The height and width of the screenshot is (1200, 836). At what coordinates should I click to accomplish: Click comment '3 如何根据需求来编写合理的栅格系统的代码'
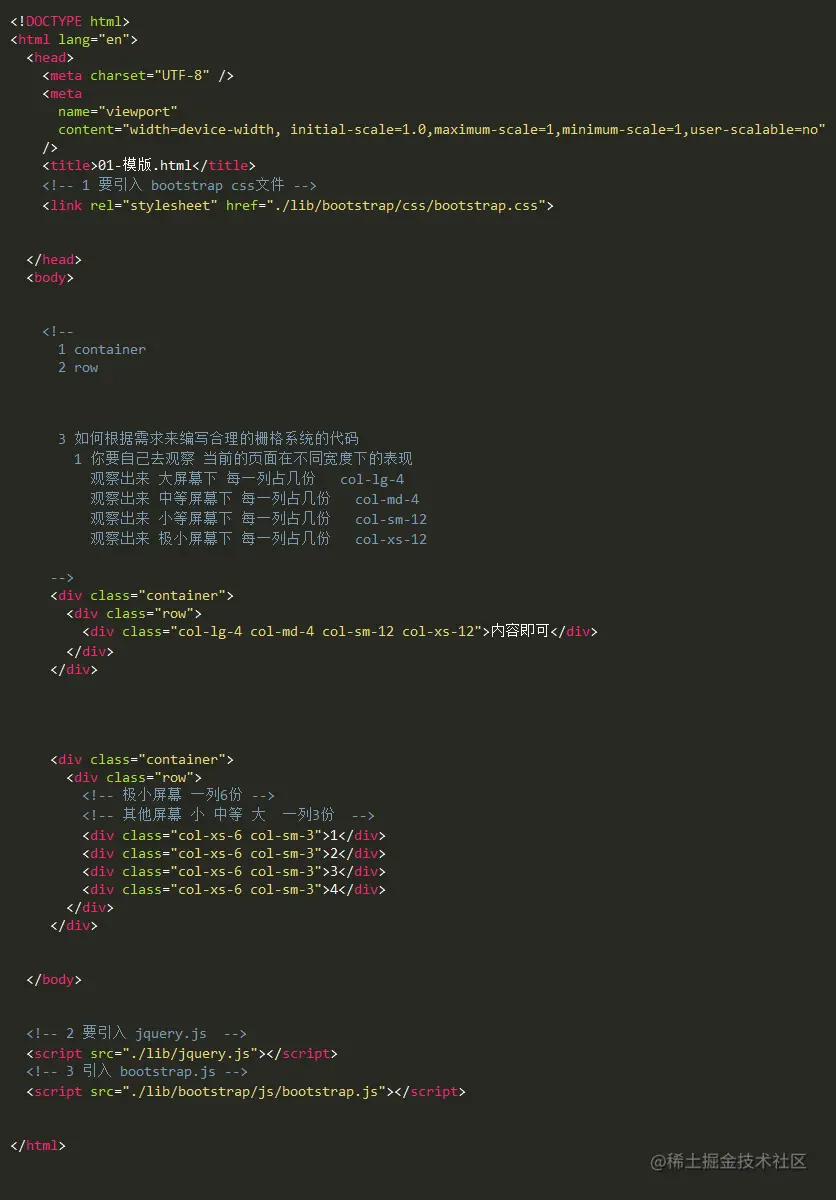[208, 438]
